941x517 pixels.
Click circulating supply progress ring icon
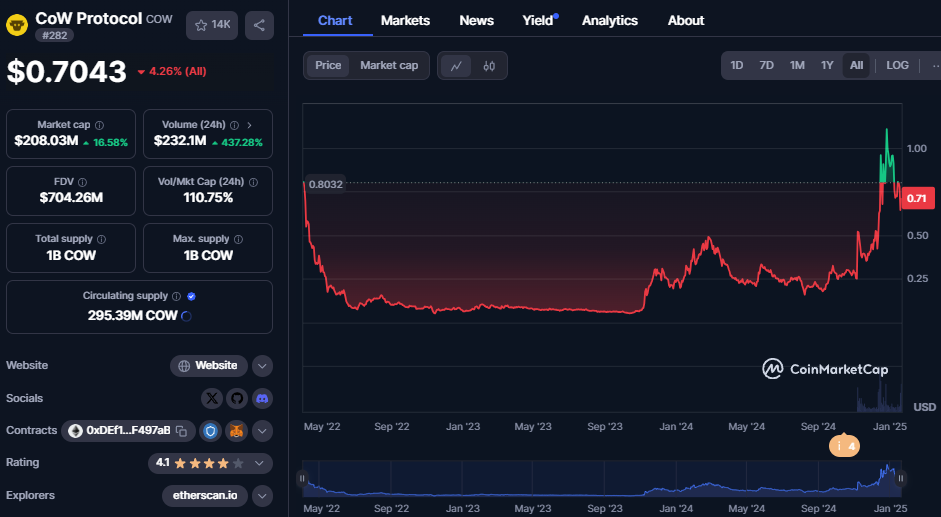click(x=186, y=316)
